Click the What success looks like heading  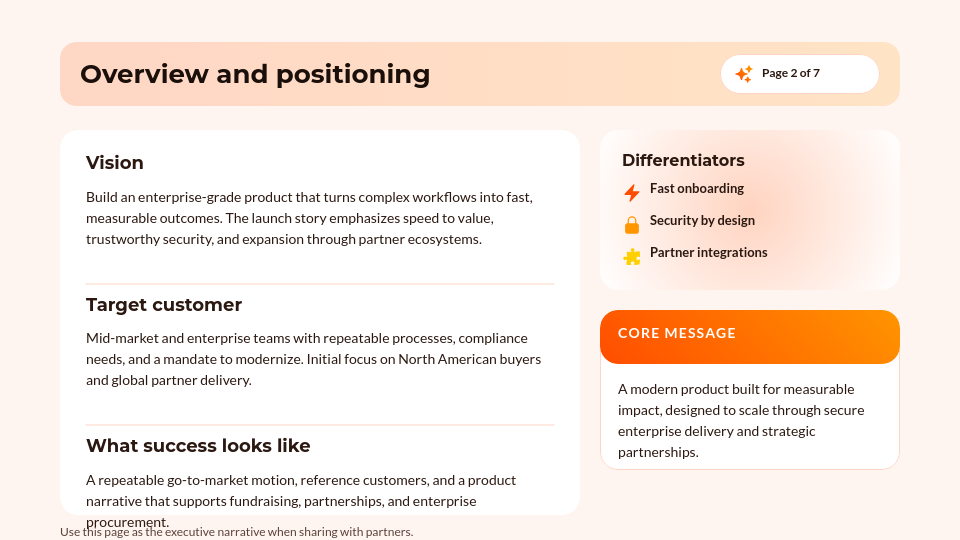pos(198,445)
